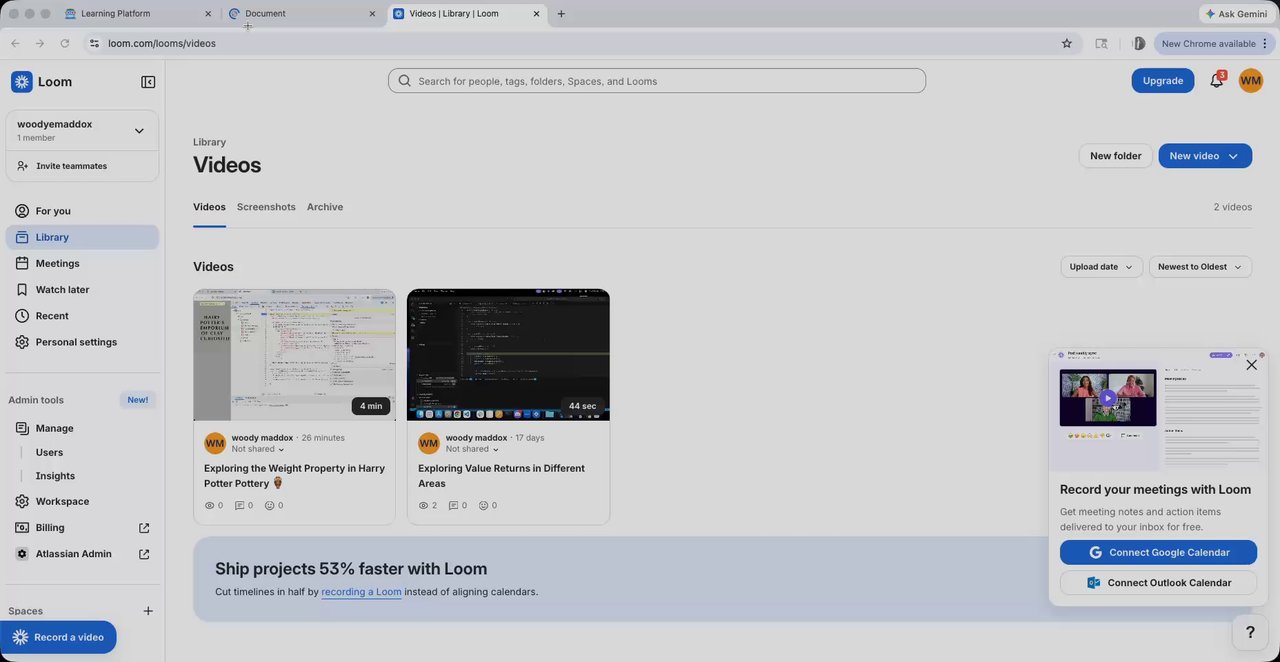Screen dimensions: 1280x662
Task: Open Personal settings
Action: 82,342
